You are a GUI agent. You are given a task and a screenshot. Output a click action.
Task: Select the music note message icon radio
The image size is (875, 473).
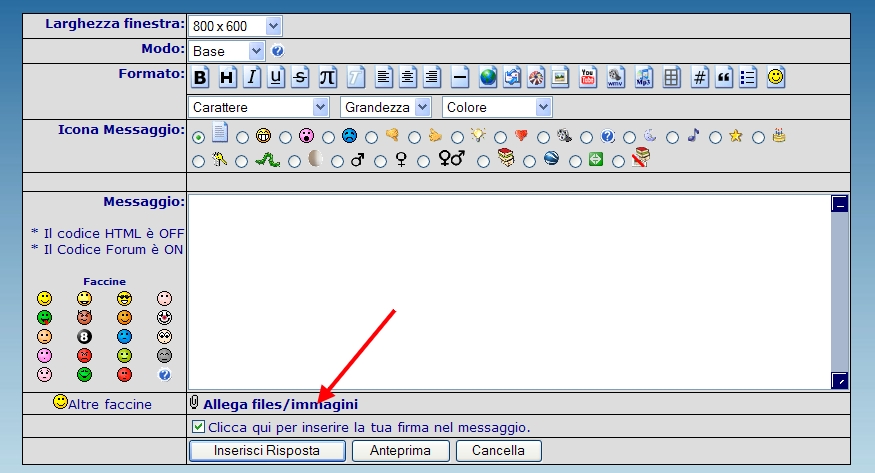[672, 137]
